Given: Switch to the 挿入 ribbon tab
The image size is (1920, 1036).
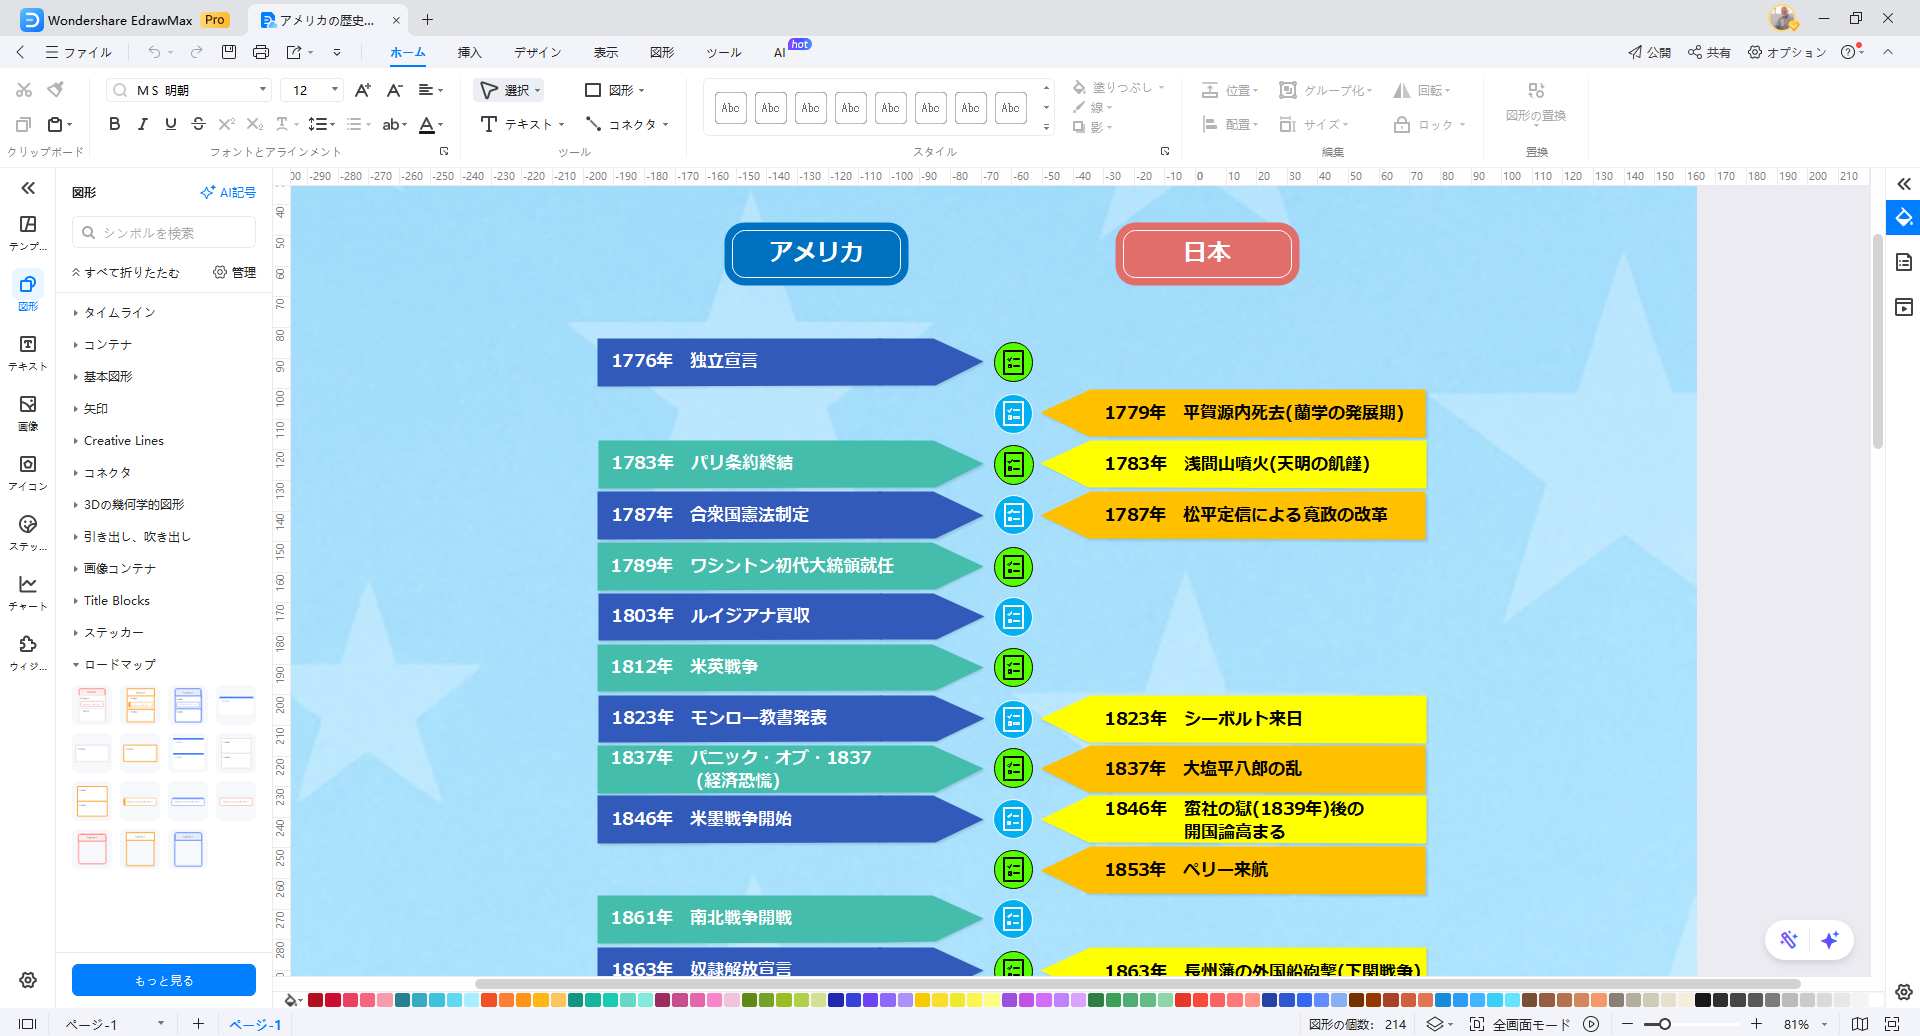Looking at the screenshot, I should 468,52.
